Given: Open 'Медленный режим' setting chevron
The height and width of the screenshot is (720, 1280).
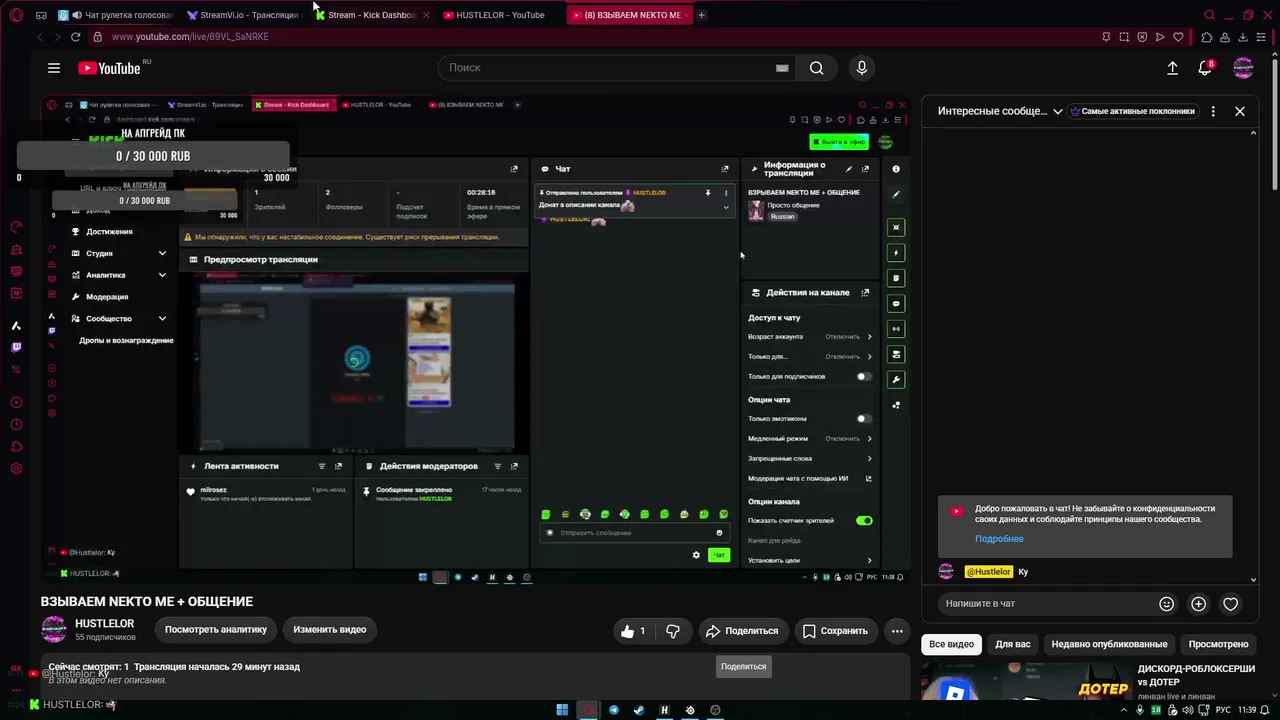Looking at the screenshot, I should click(x=869, y=439).
